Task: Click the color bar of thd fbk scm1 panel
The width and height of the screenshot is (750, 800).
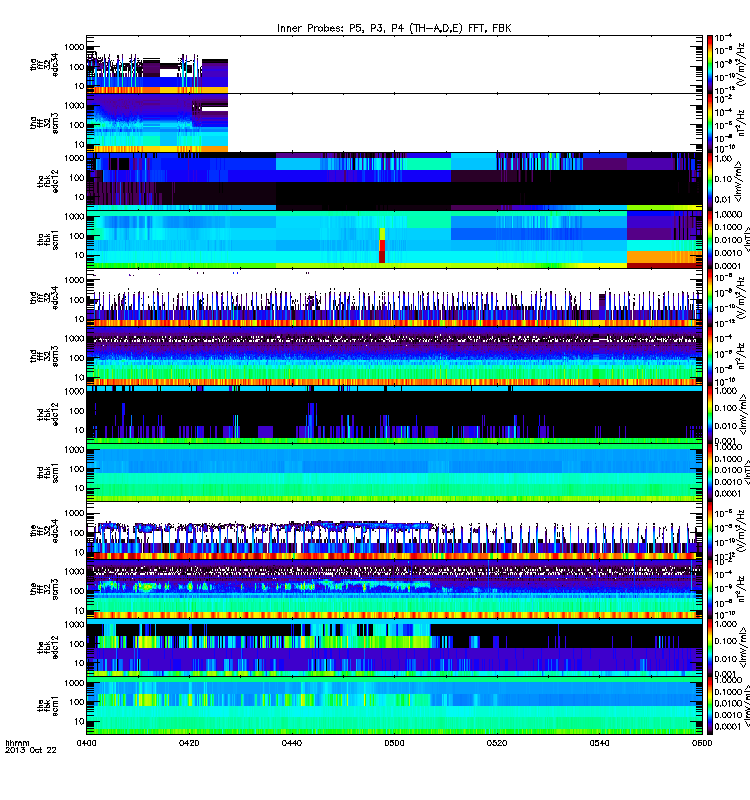Action: click(x=710, y=472)
